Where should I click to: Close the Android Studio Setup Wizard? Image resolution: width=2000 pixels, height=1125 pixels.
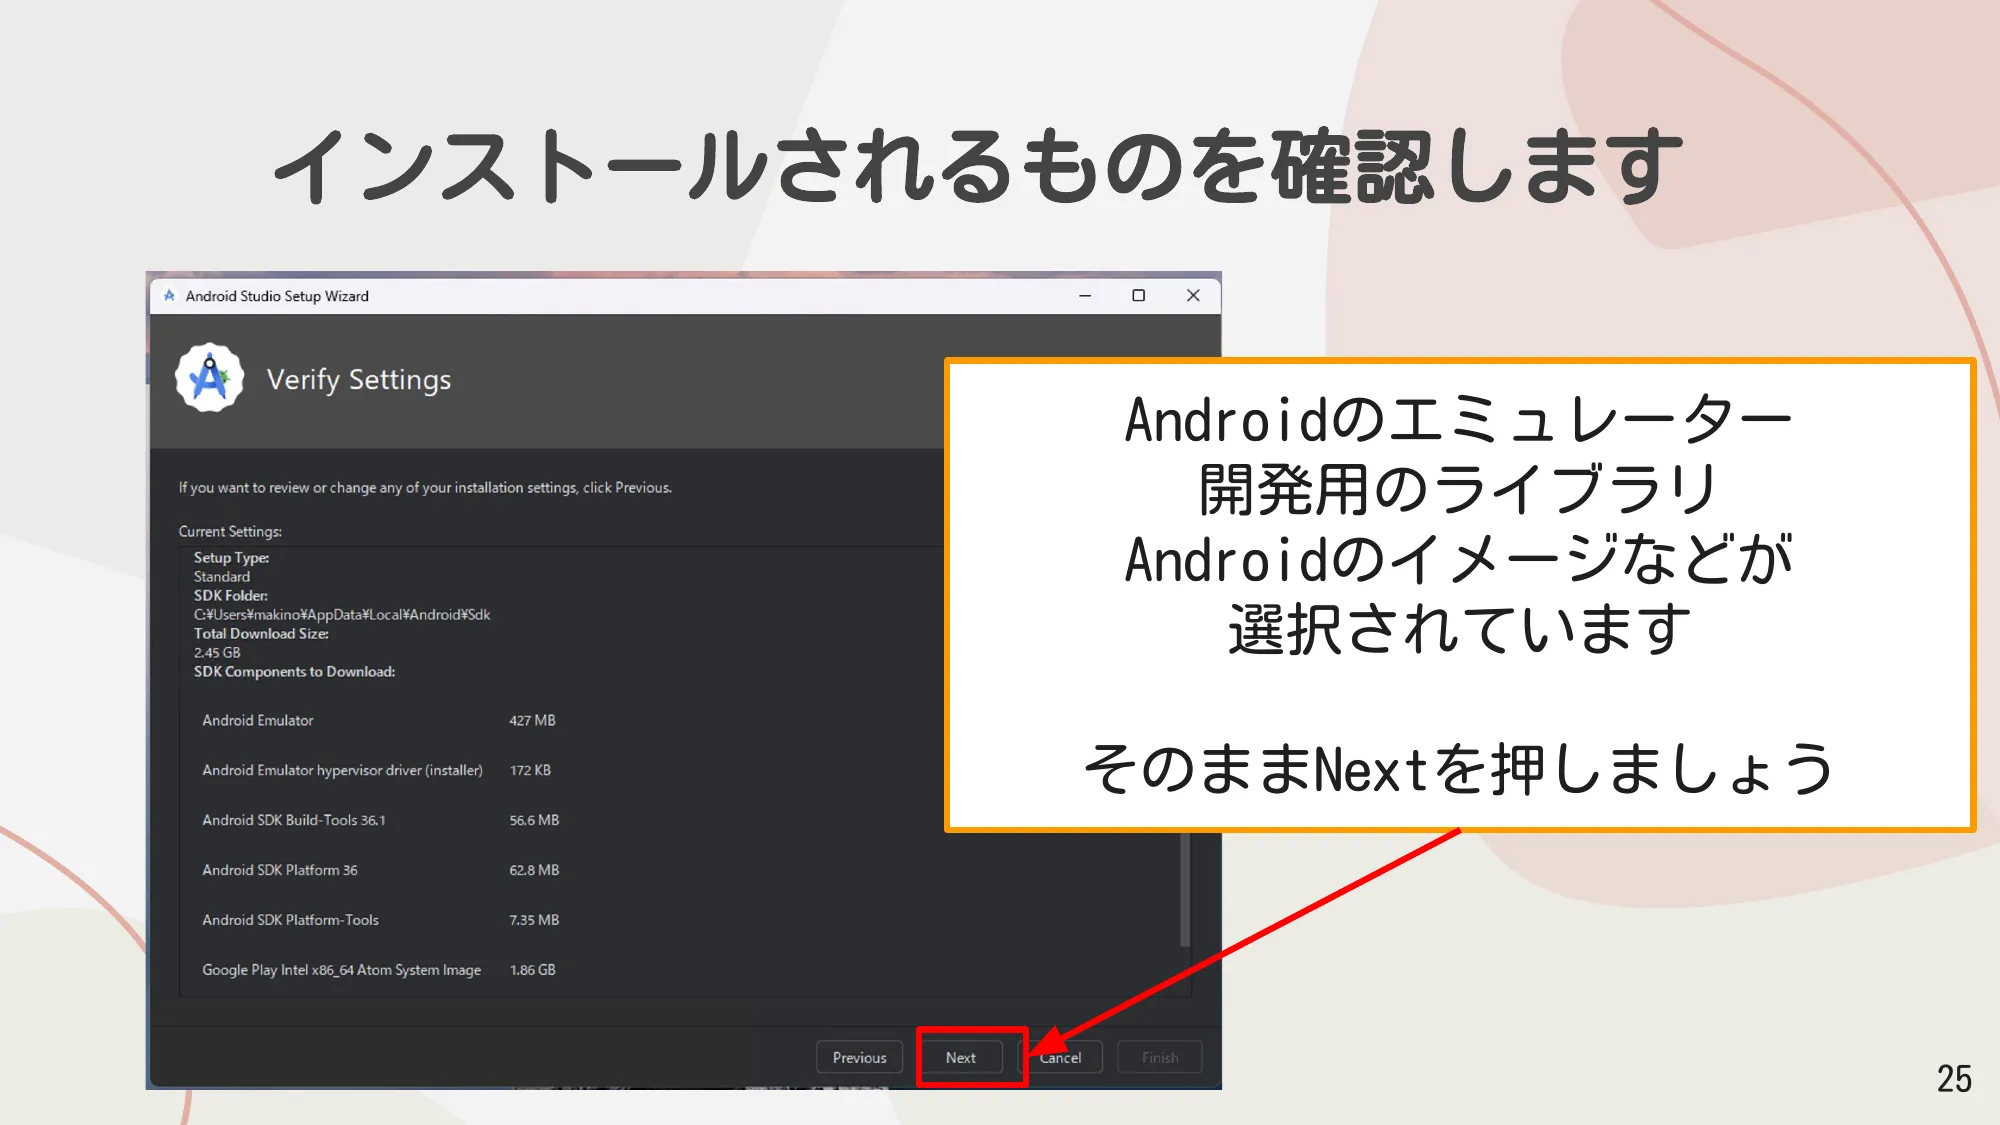tap(1193, 296)
